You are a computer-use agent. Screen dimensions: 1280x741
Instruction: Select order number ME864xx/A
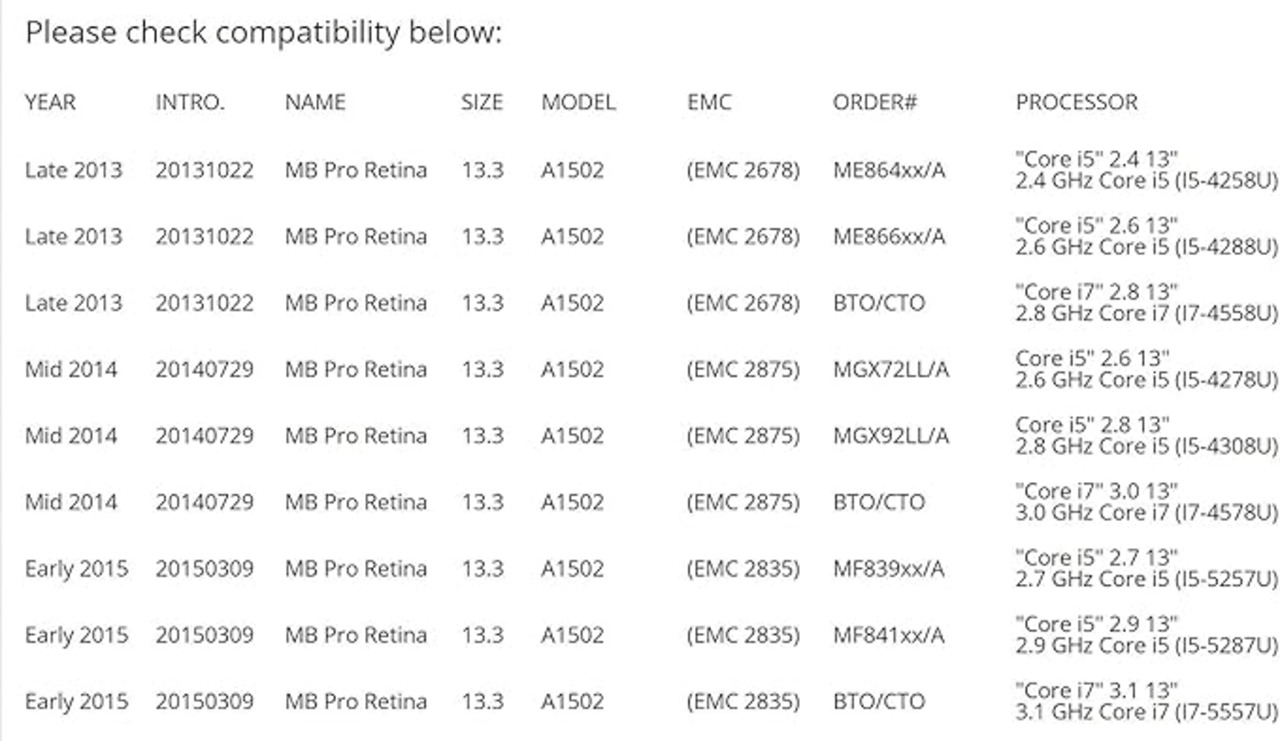(x=889, y=170)
